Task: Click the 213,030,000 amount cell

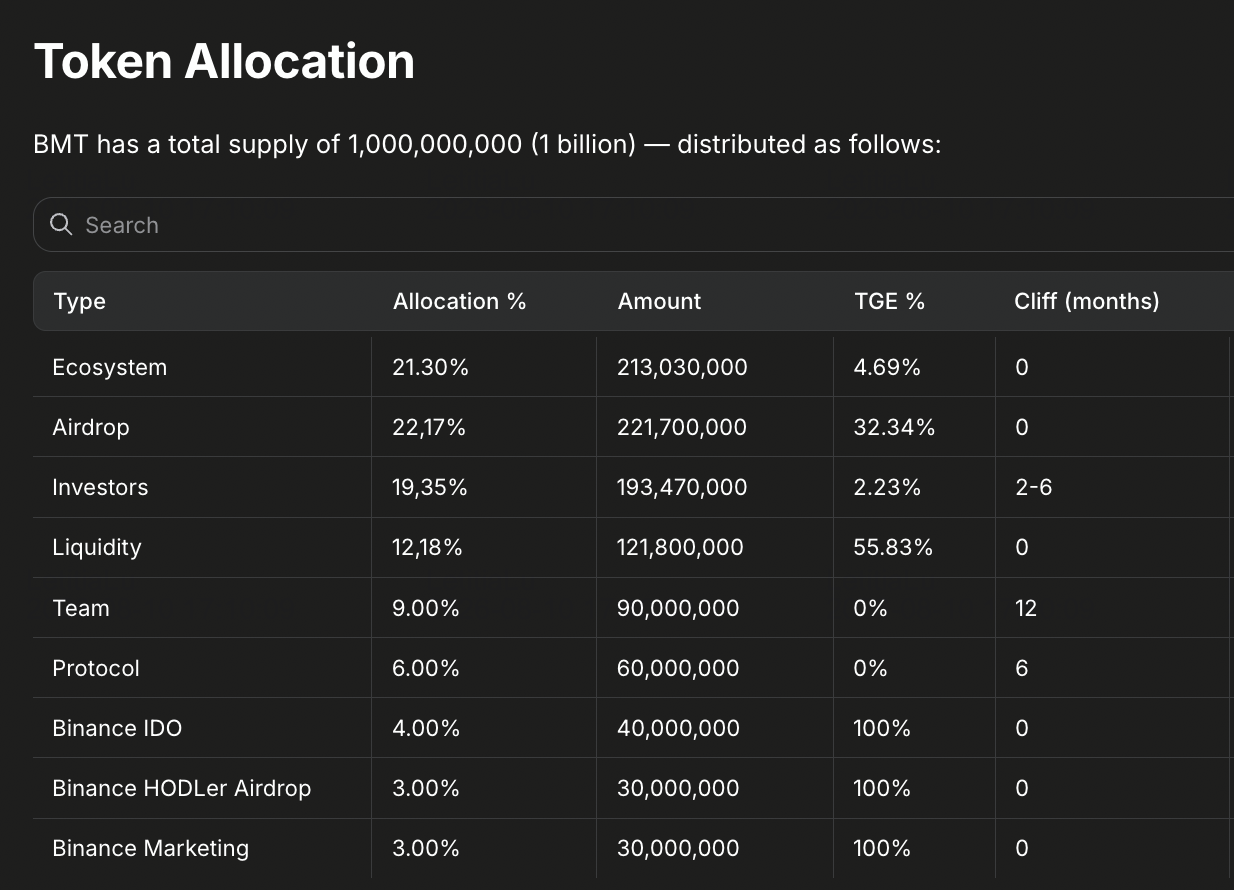Action: click(x=682, y=367)
